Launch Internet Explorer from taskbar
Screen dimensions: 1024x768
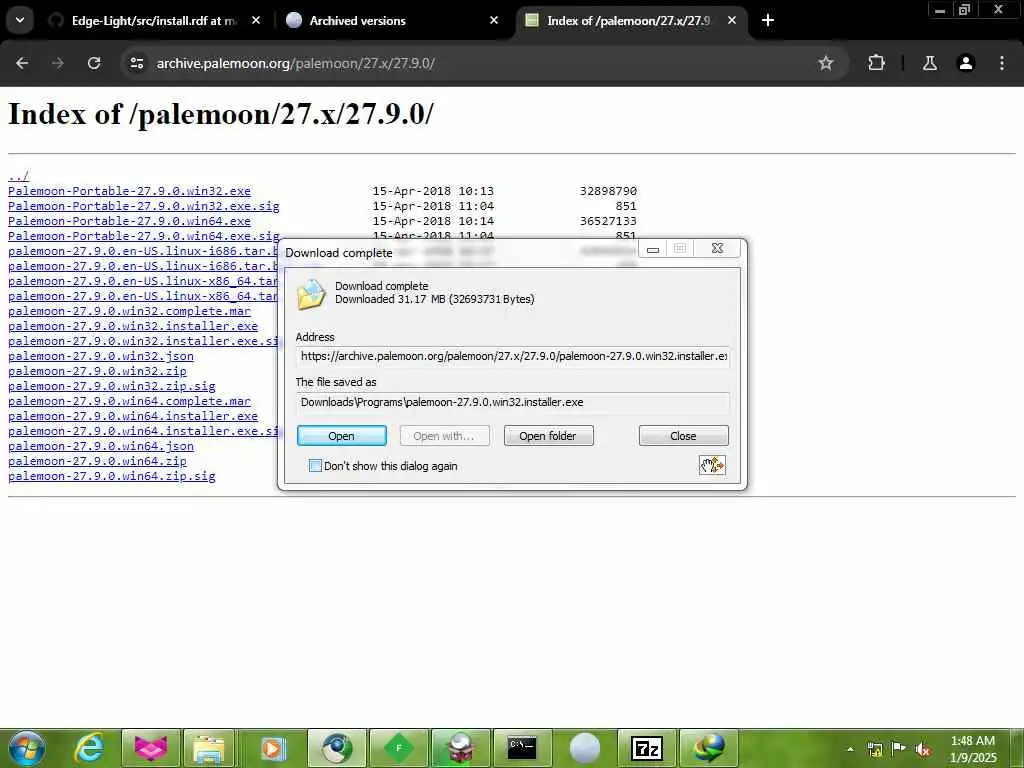click(x=89, y=748)
